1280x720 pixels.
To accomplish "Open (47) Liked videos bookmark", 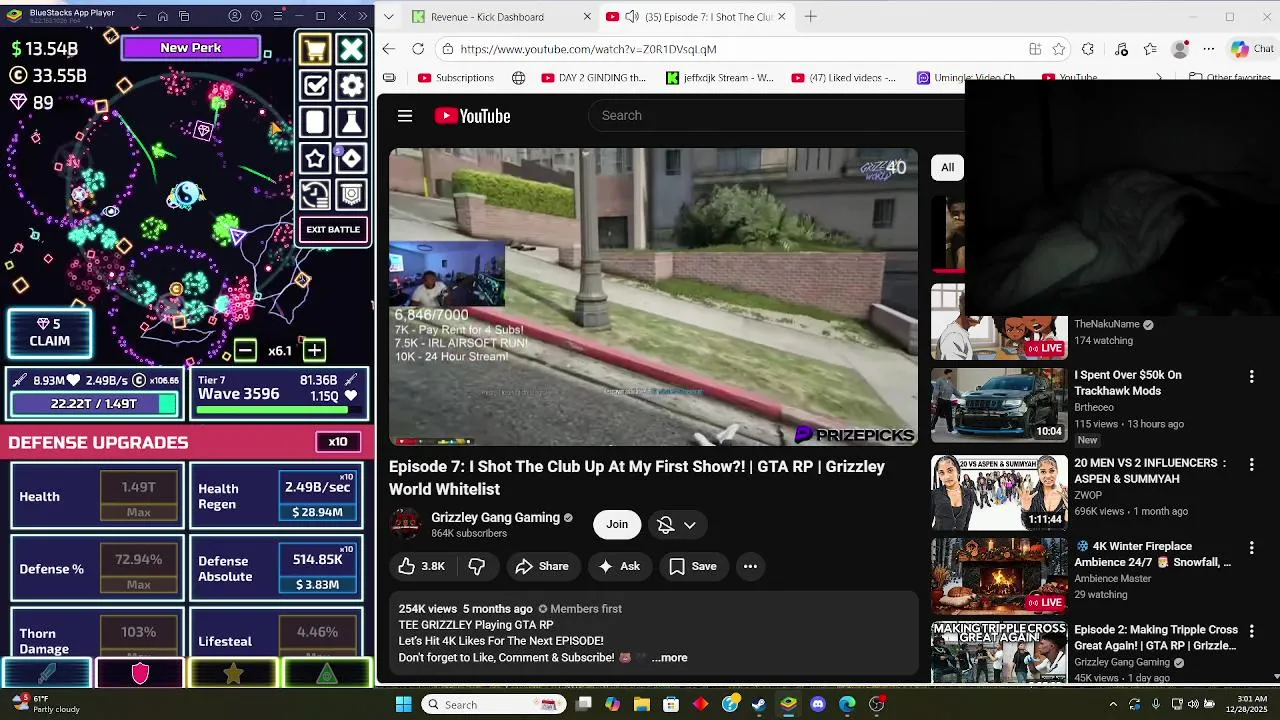I will (844, 78).
